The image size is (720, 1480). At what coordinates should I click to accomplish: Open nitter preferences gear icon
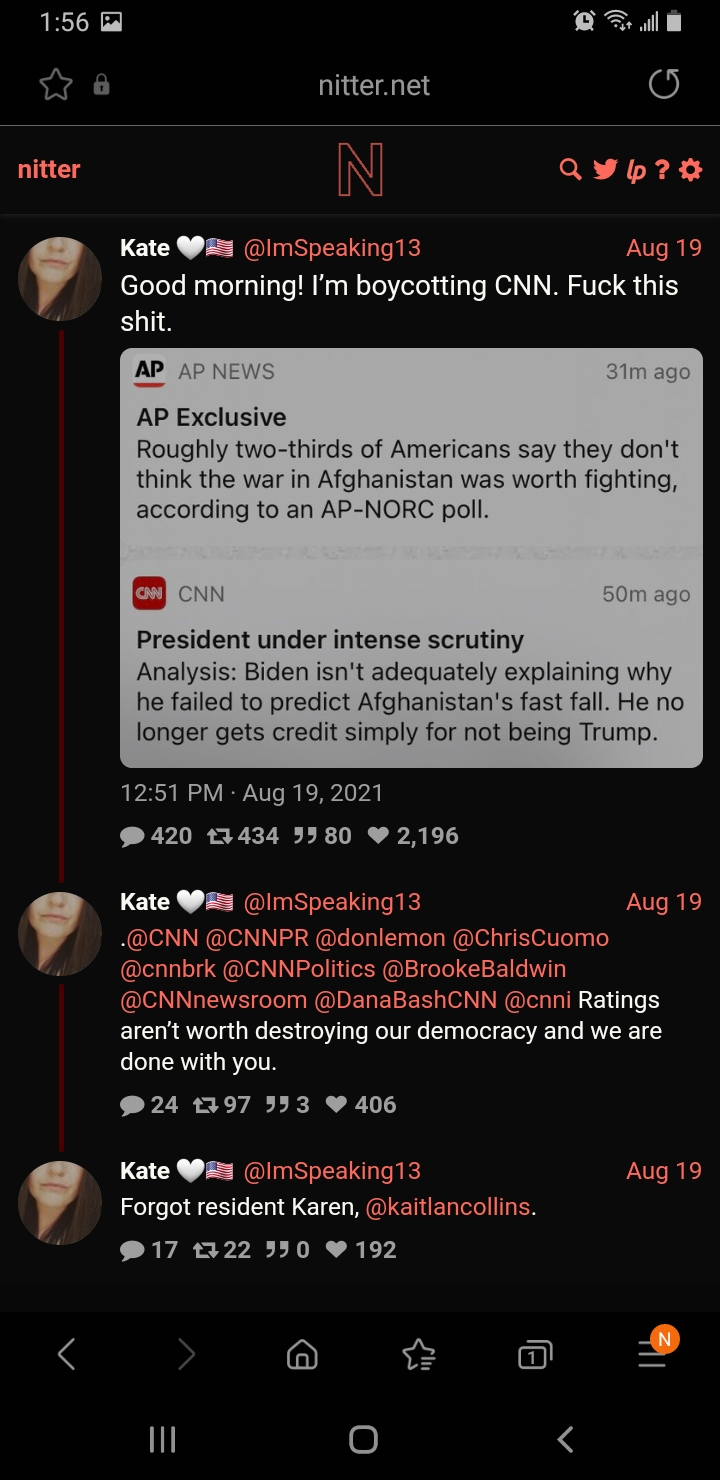pyautogui.click(x=691, y=170)
